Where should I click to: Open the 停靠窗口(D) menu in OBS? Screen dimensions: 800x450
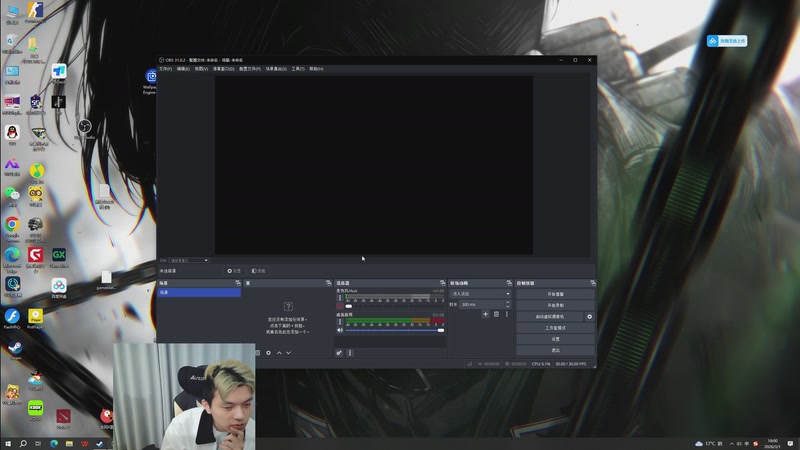[x=223, y=69]
